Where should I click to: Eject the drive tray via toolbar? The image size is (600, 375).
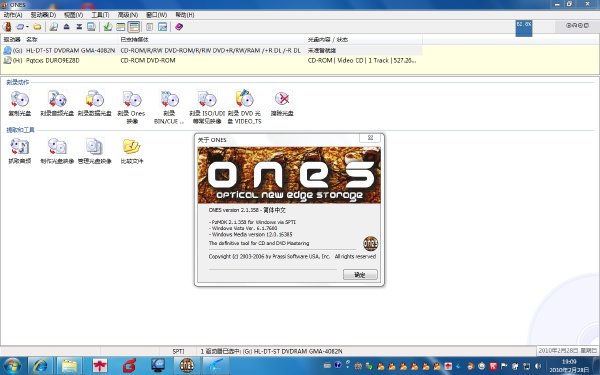[x=67, y=27]
